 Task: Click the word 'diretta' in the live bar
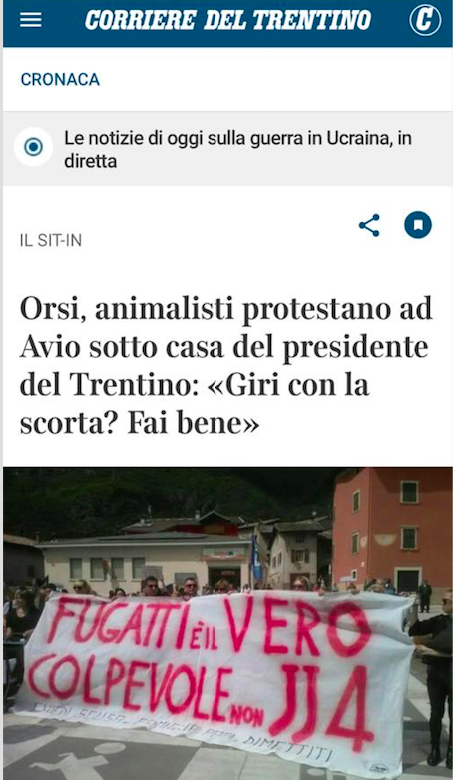91,162
